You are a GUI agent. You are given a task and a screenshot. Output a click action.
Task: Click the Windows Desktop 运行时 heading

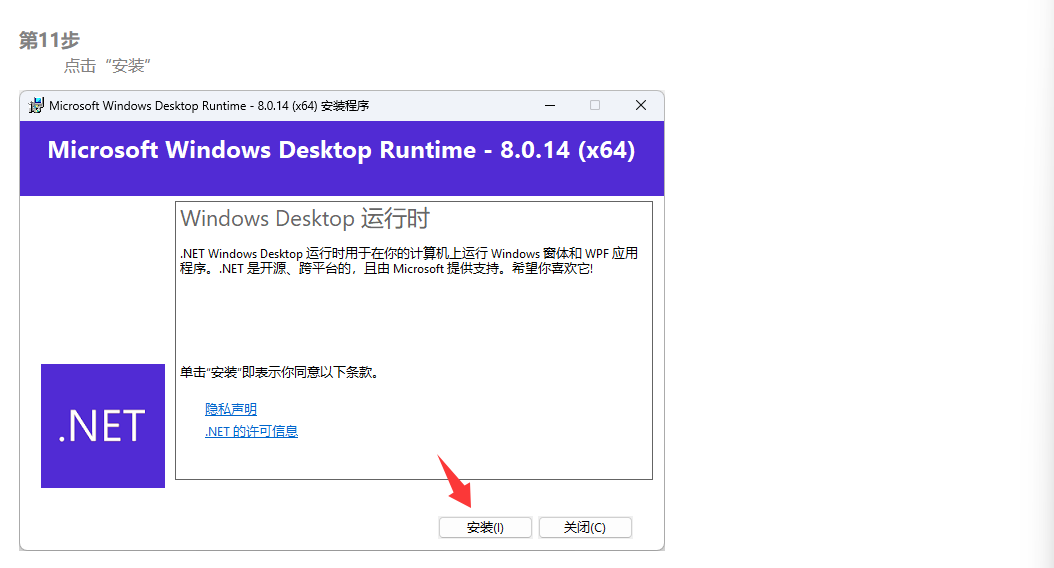305,218
